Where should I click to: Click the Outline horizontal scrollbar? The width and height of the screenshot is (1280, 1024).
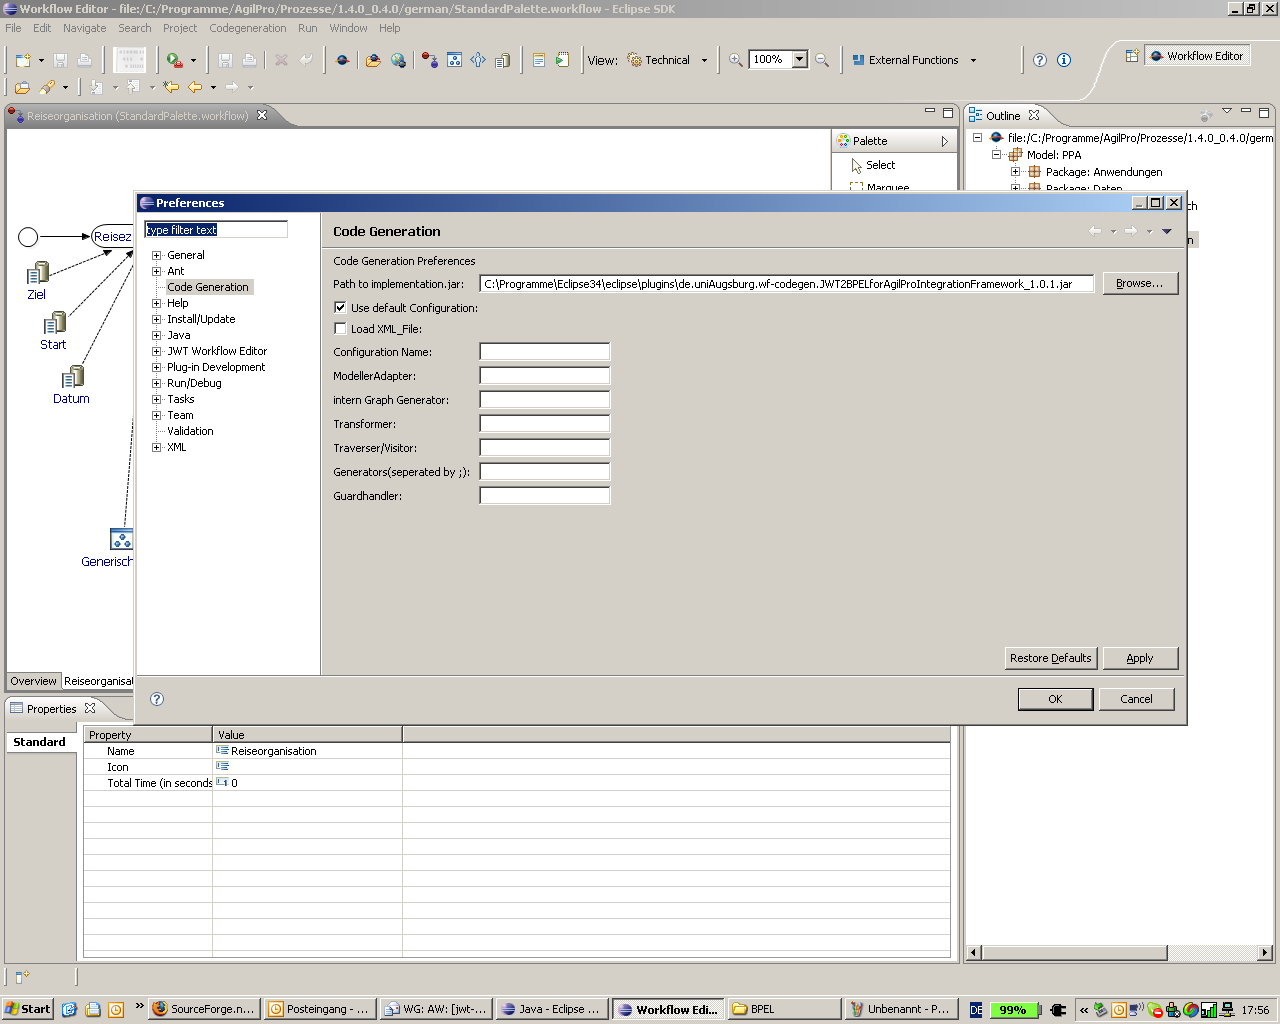click(1075, 953)
